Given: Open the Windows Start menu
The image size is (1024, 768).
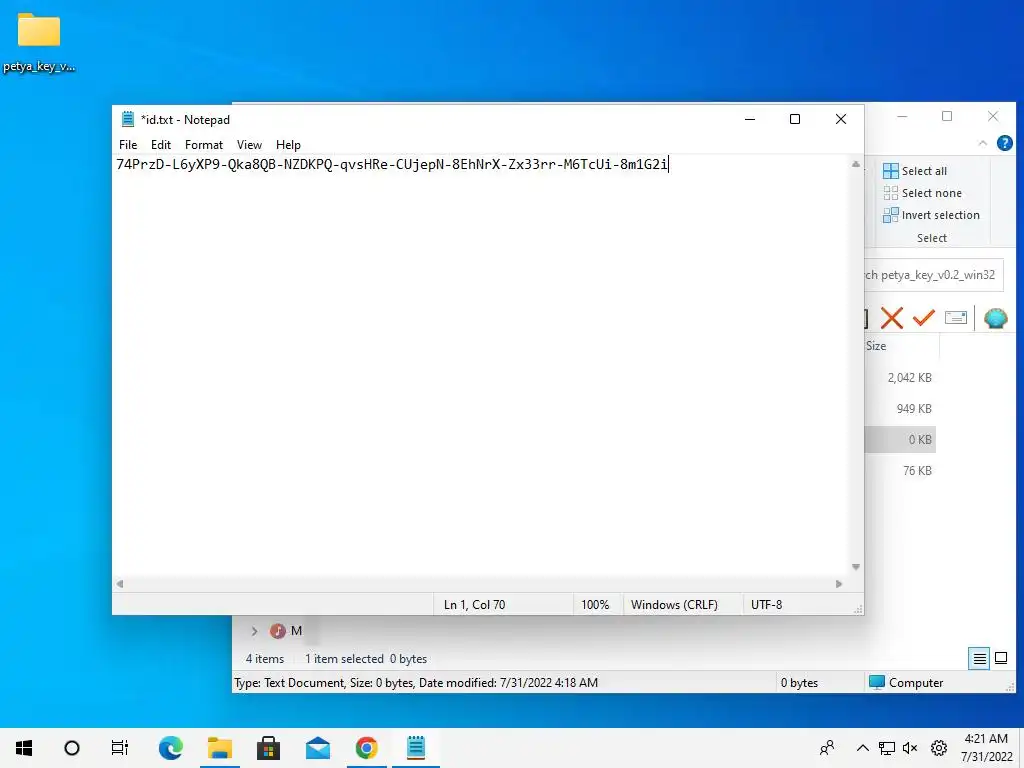Looking at the screenshot, I should pos(24,748).
